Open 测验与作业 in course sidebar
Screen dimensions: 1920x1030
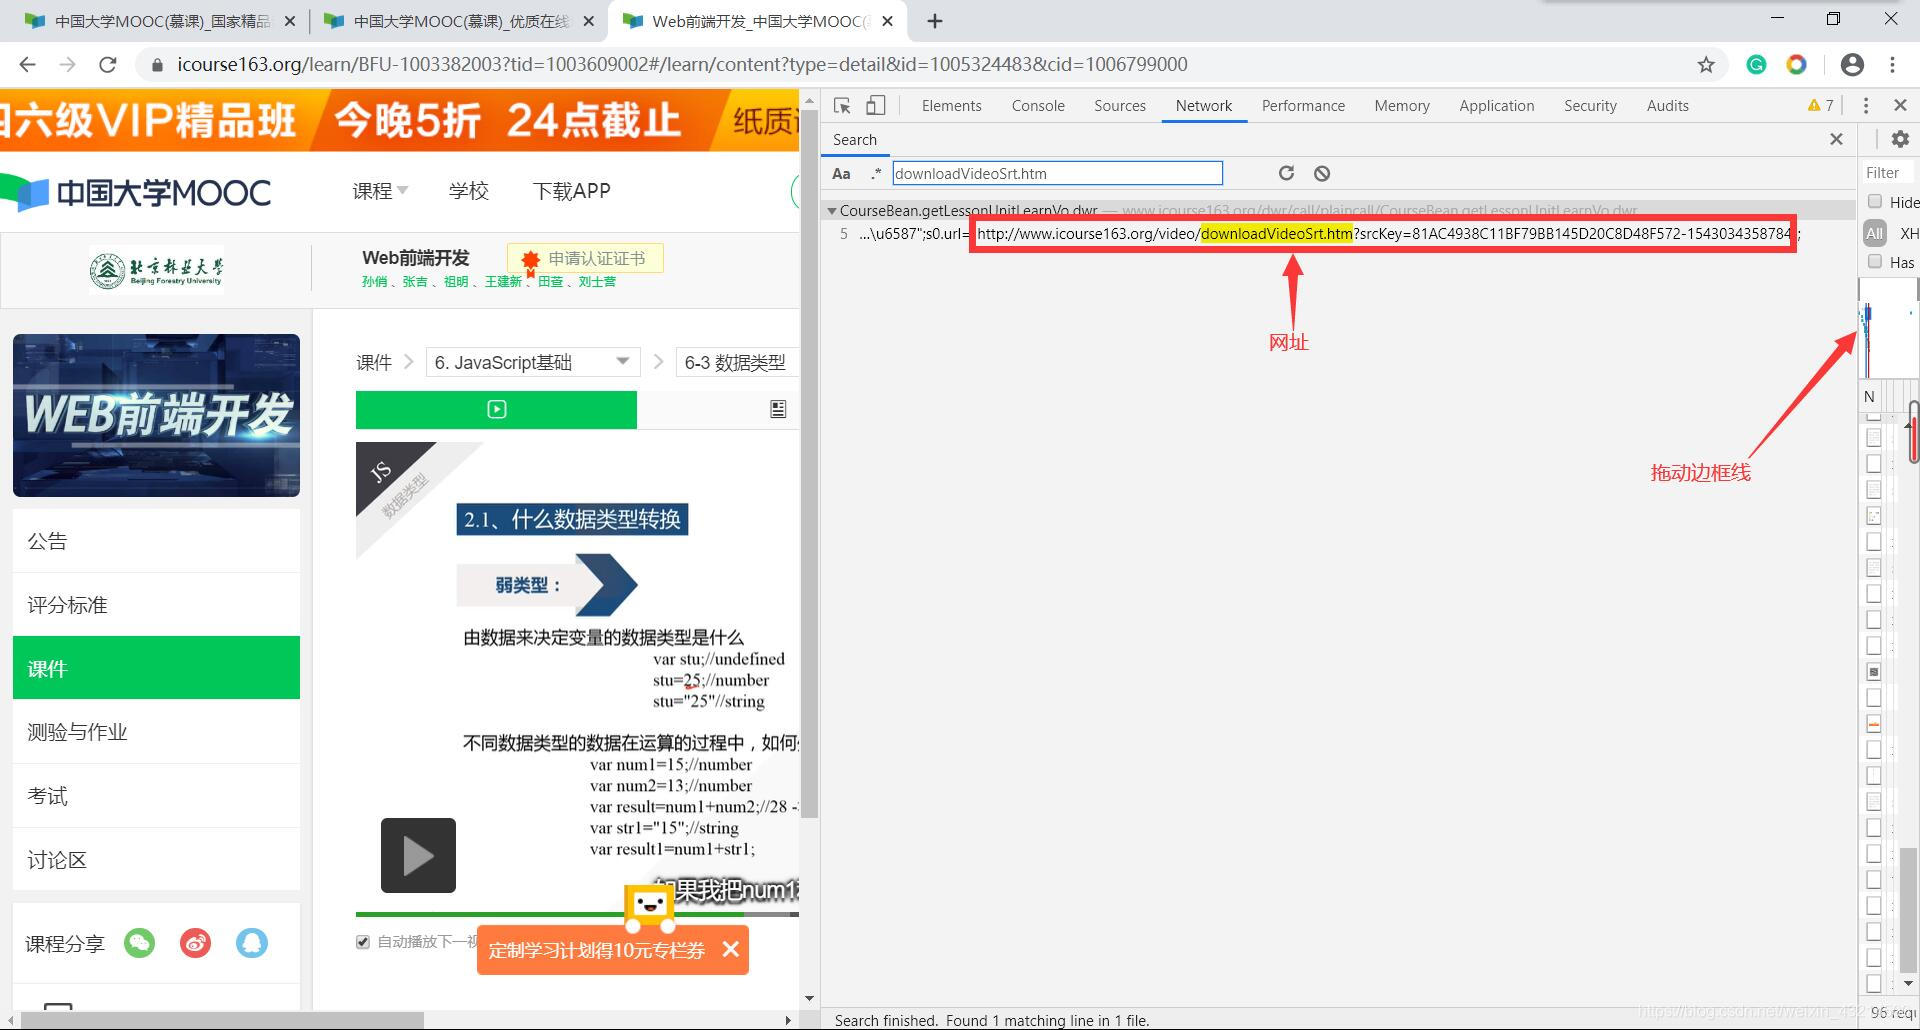[156, 732]
